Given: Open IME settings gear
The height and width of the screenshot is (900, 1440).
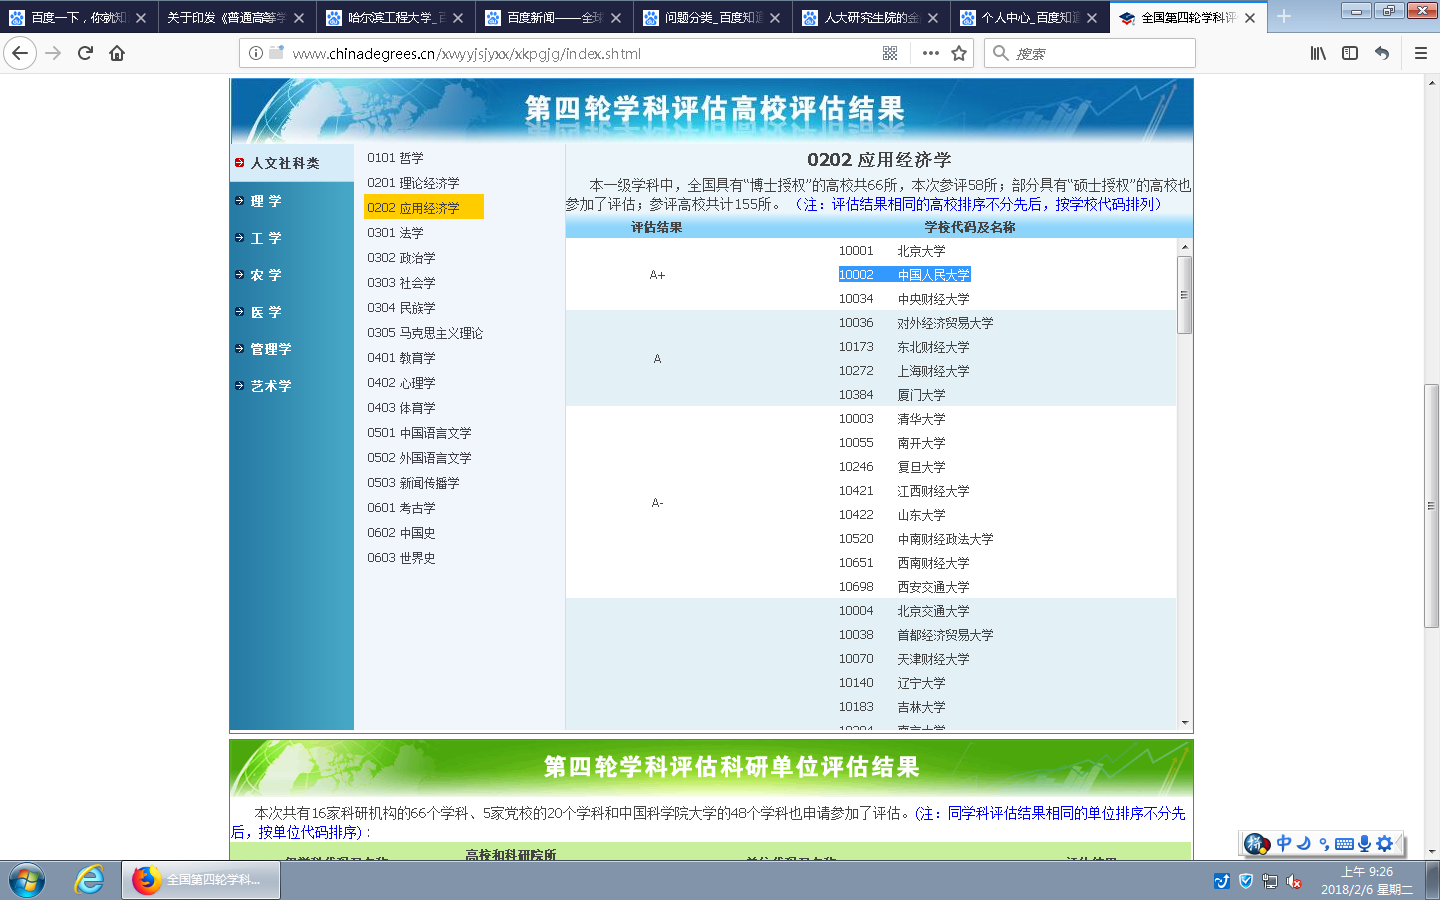Looking at the screenshot, I should pyautogui.click(x=1384, y=843).
